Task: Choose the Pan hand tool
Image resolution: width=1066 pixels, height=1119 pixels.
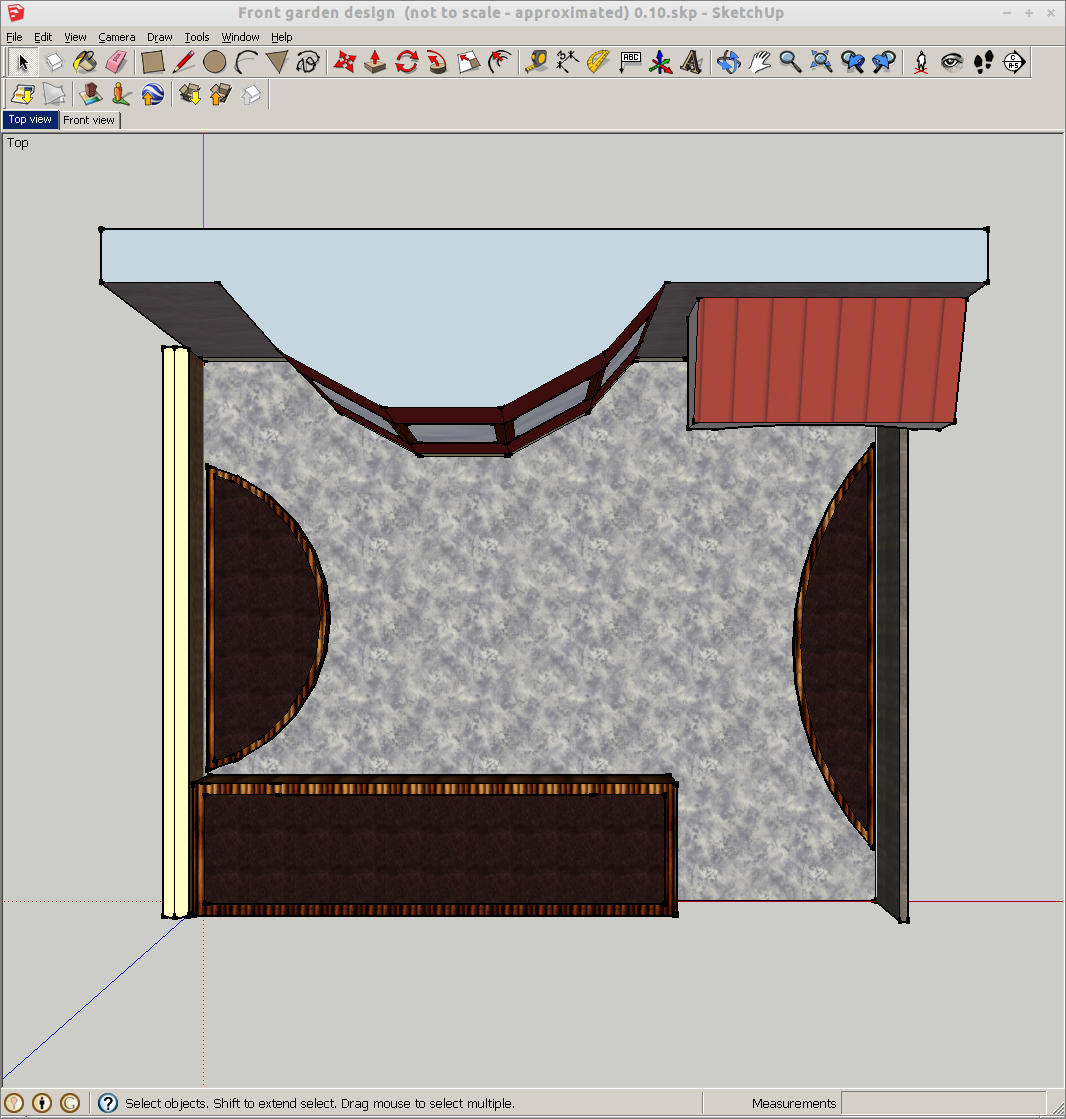Action: 759,62
